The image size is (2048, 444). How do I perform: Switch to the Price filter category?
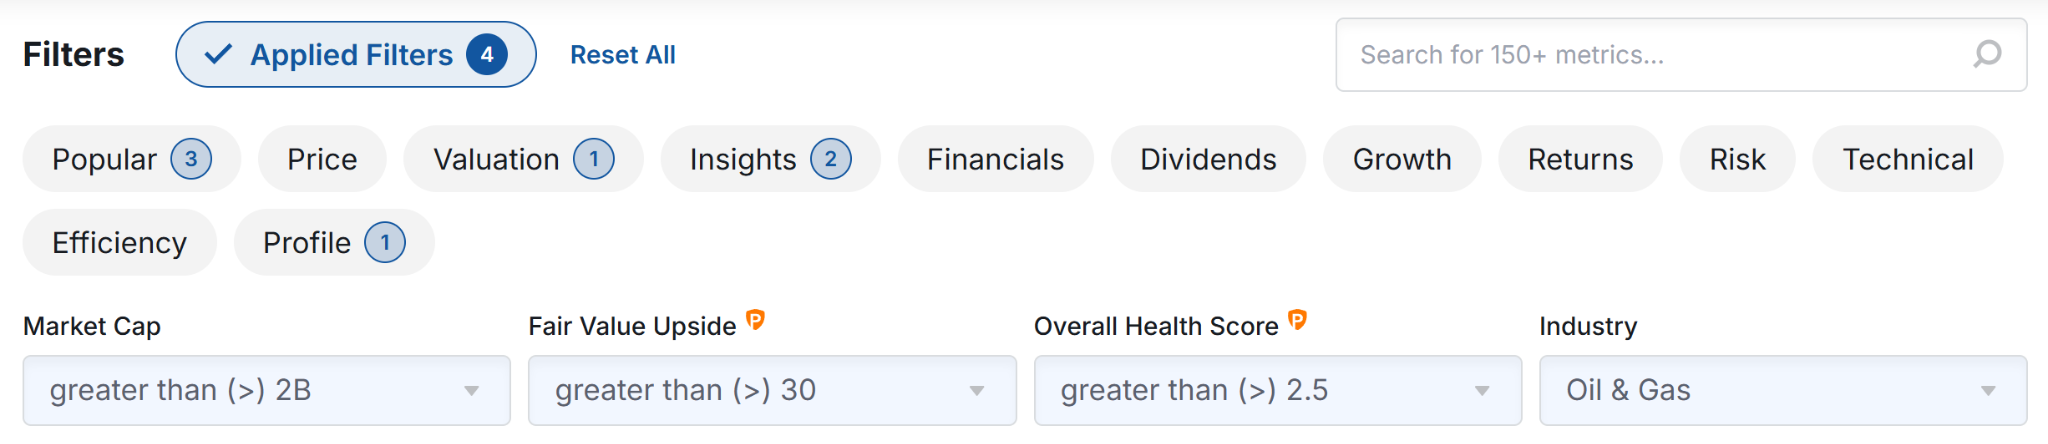(322, 159)
